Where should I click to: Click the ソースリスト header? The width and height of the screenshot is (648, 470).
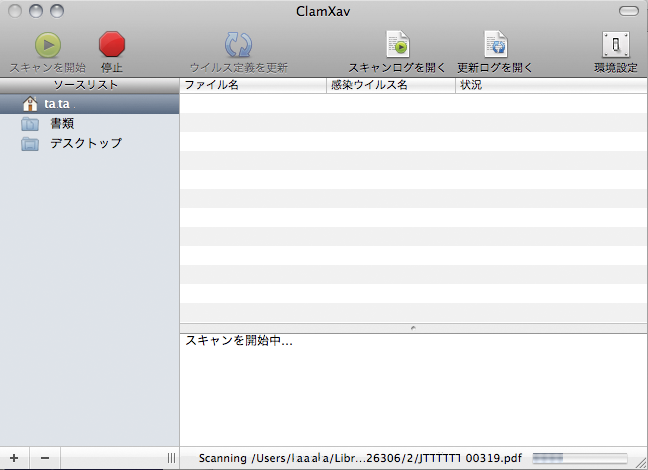[x=90, y=85]
